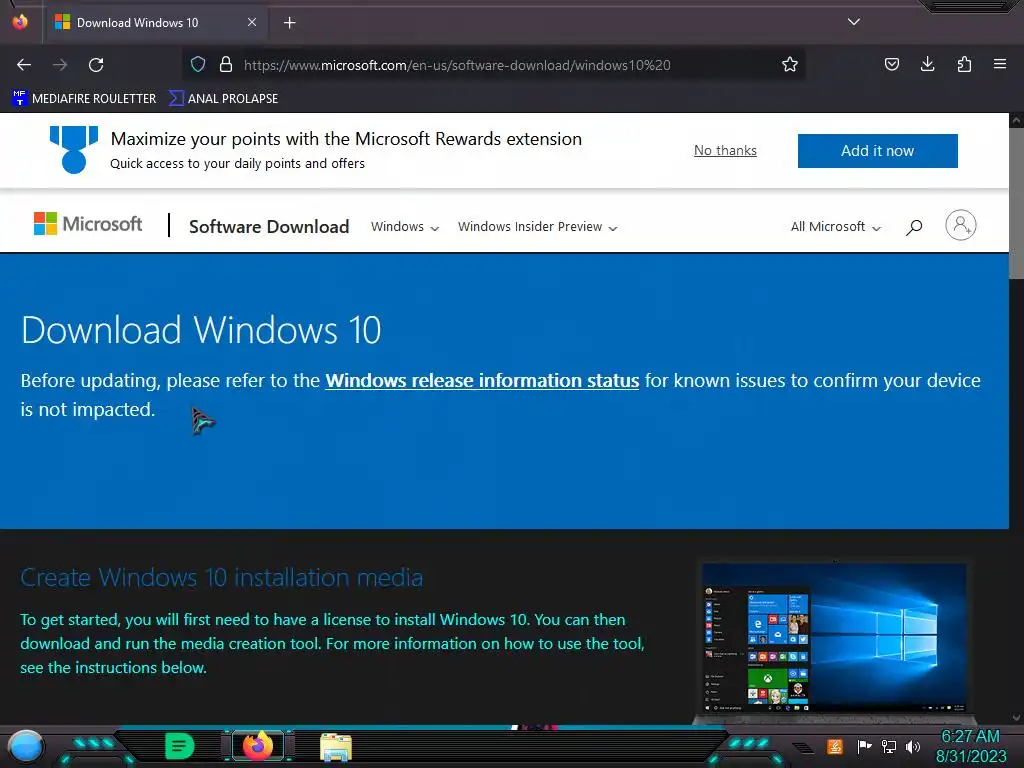Expand the Windows Insider Preview menu
Image resolution: width=1024 pixels, height=768 pixels.
click(537, 227)
